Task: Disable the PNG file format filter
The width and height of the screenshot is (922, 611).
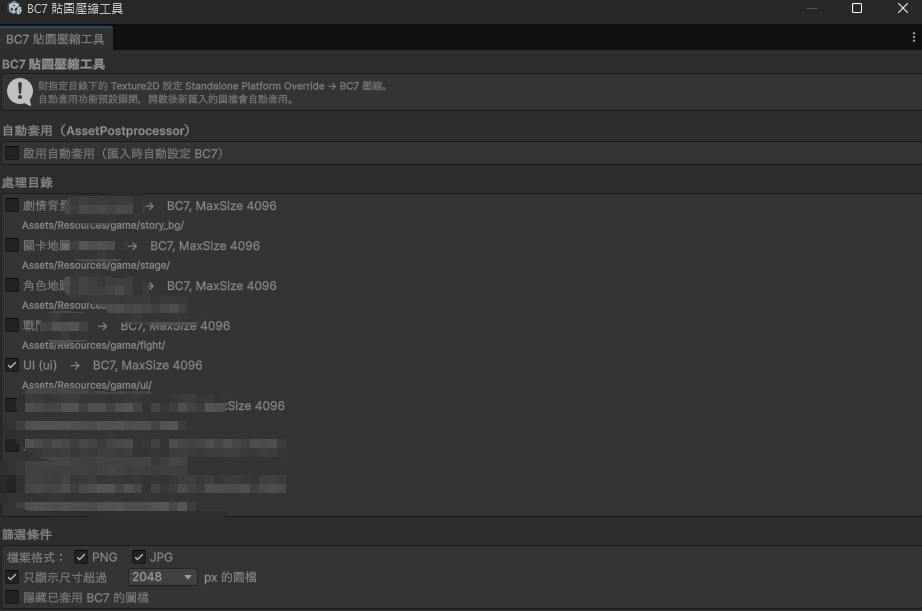Action: click(79, 557)
